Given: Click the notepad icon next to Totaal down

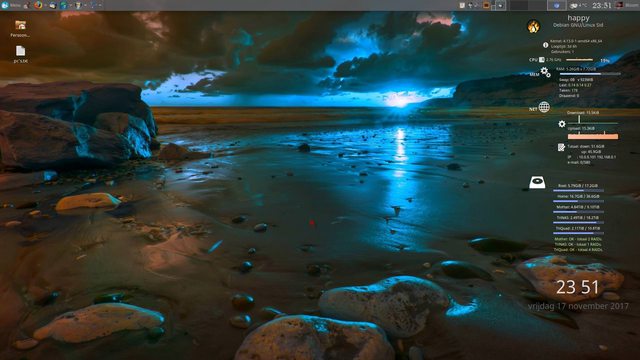Looking at the screenshot, I should 562,147.
